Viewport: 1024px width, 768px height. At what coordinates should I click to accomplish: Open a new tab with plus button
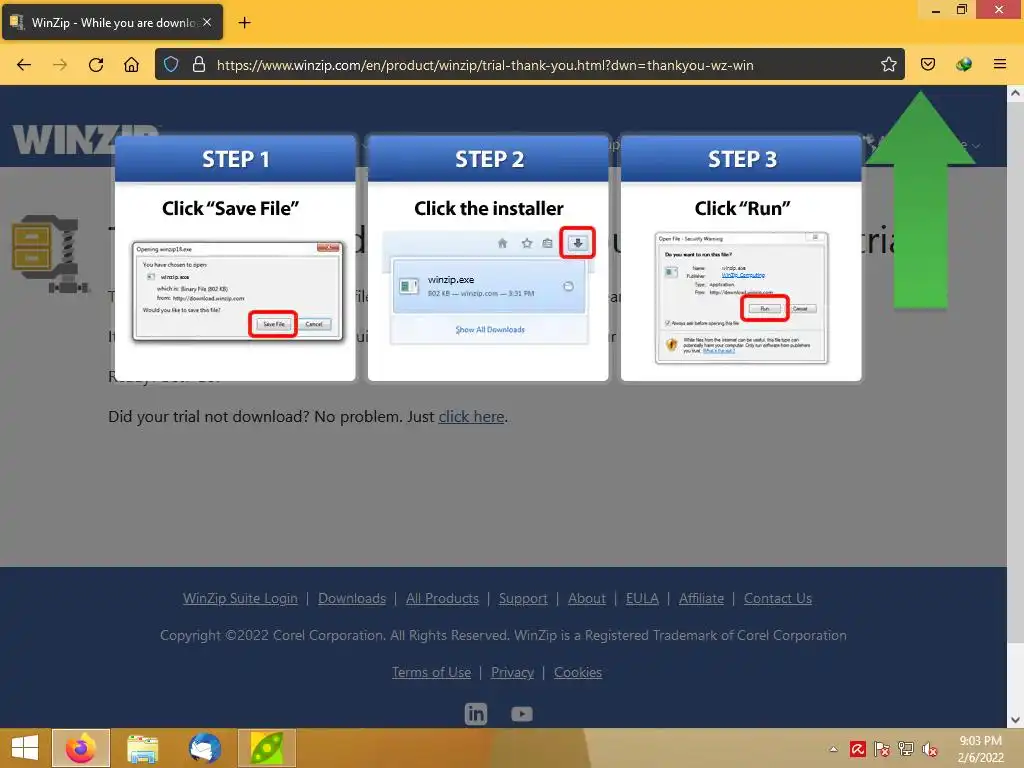coord(244,23)
